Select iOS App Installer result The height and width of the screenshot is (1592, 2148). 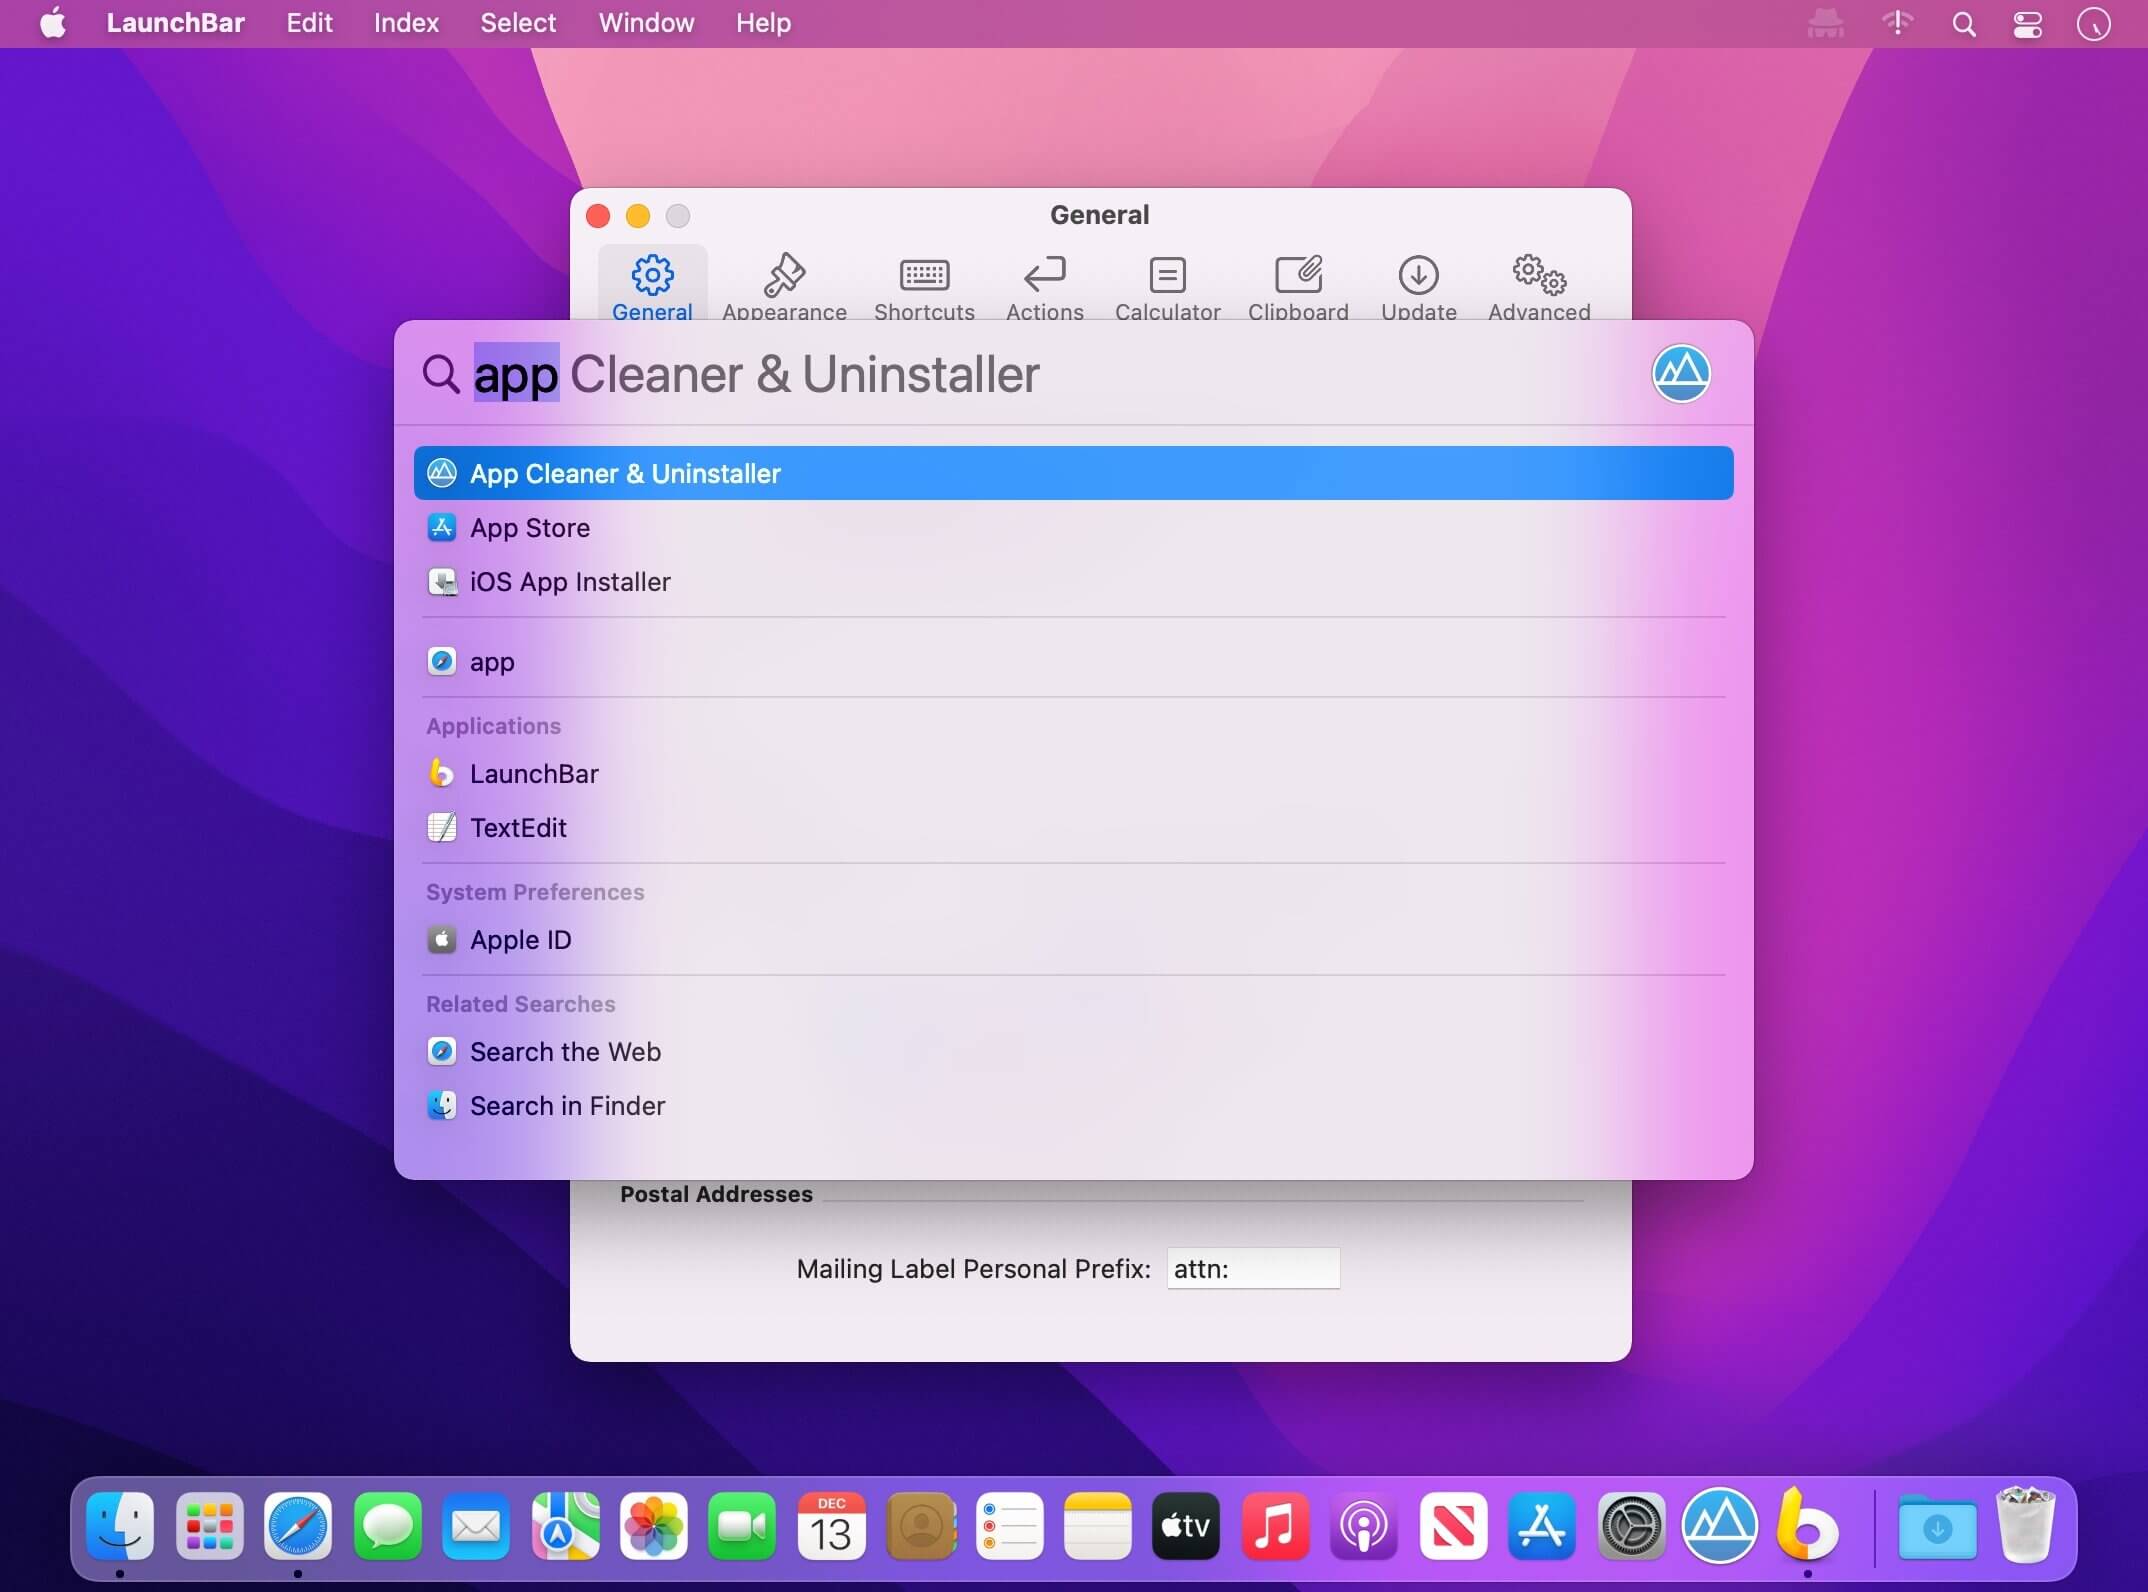(x=1073, y=581)
